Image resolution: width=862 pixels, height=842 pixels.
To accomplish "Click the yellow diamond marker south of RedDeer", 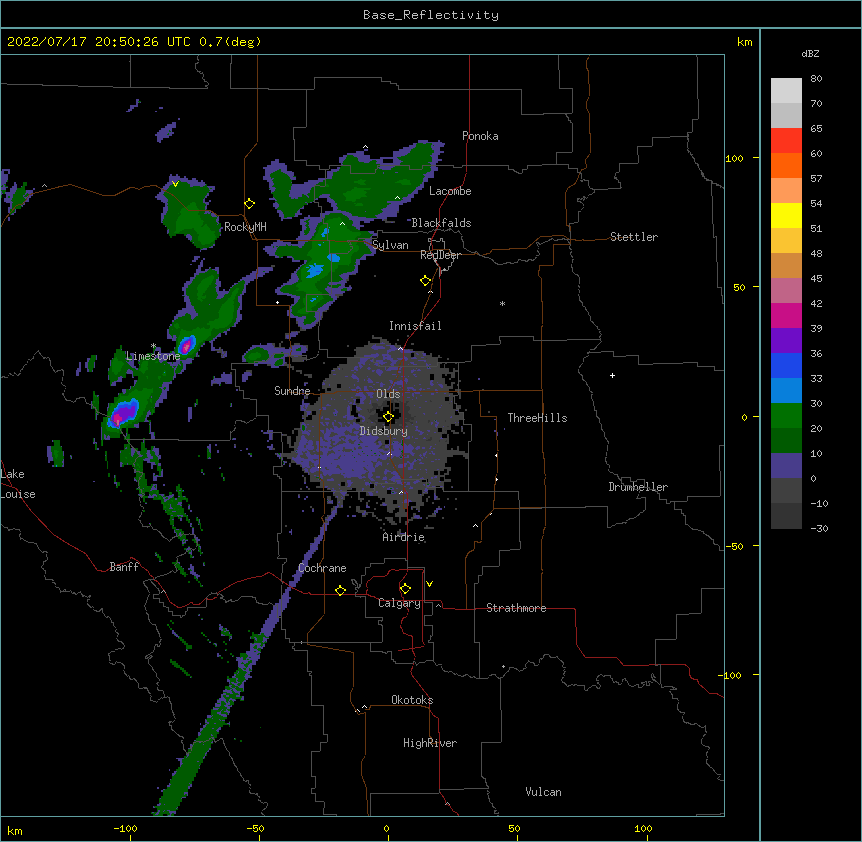I will click(426, 281).
